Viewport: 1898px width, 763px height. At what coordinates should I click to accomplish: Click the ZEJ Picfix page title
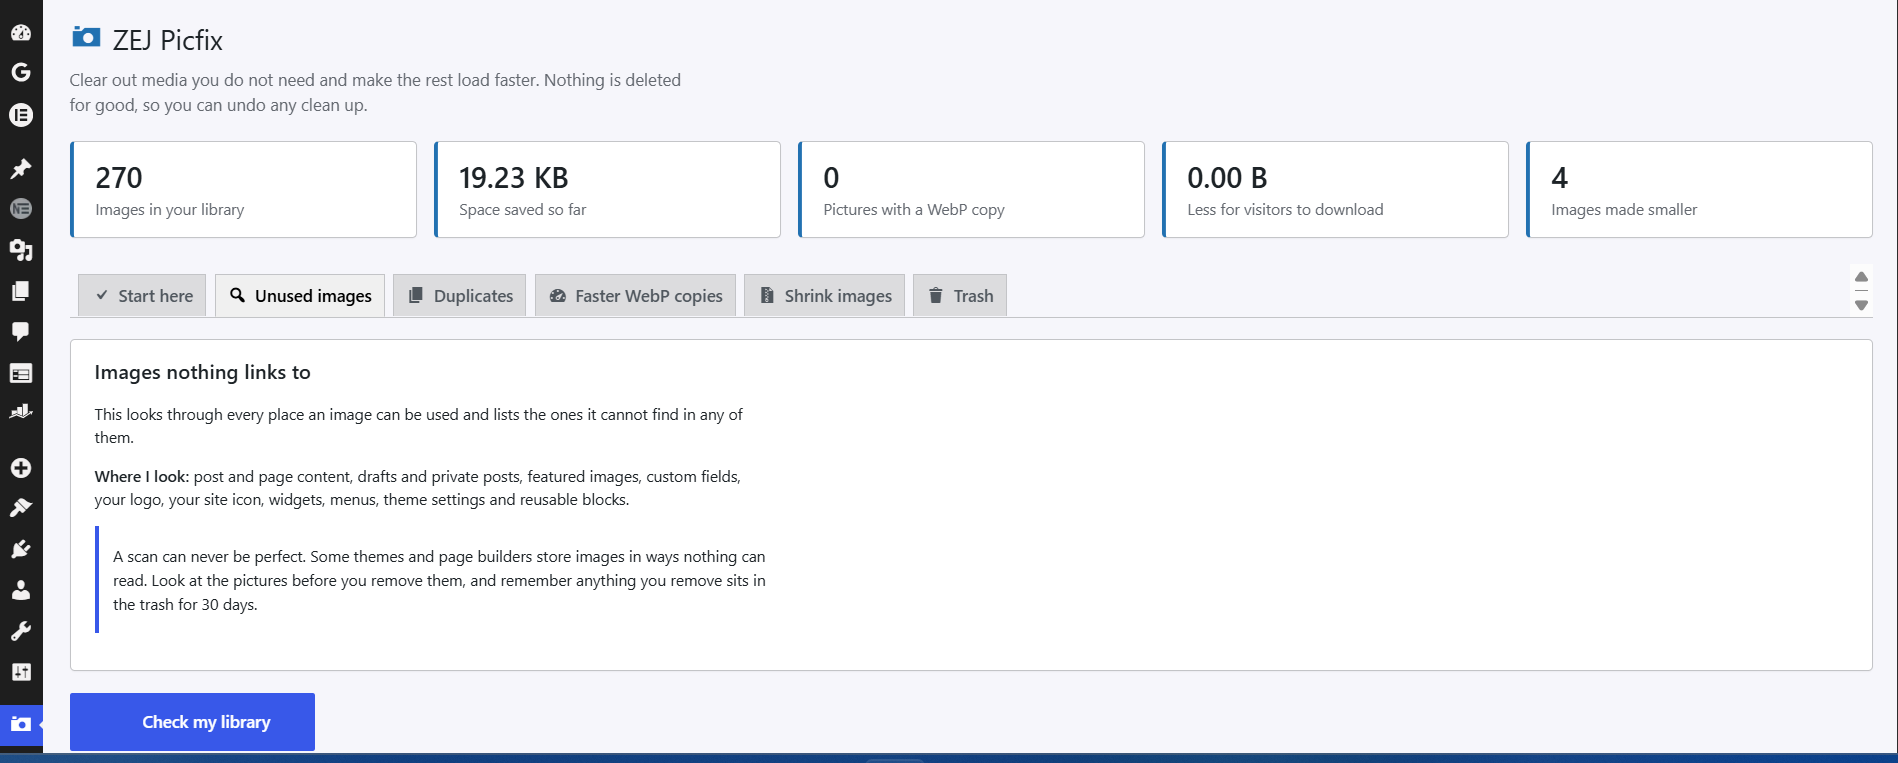point(168,40)
